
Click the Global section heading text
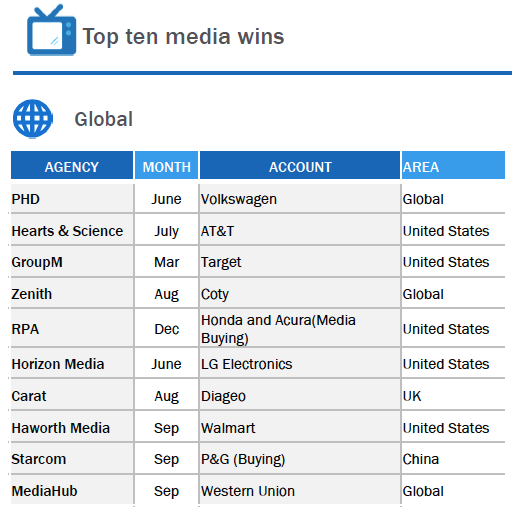tap(104, 119)
